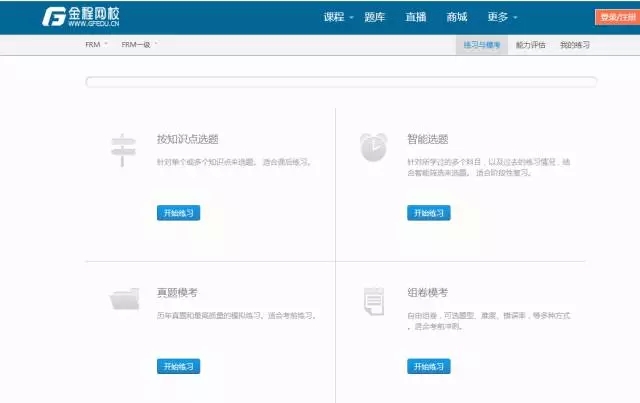Start practice under 按知识点选题
The height and width of the screenshot is (403, 640).
[x=178, y=213]
